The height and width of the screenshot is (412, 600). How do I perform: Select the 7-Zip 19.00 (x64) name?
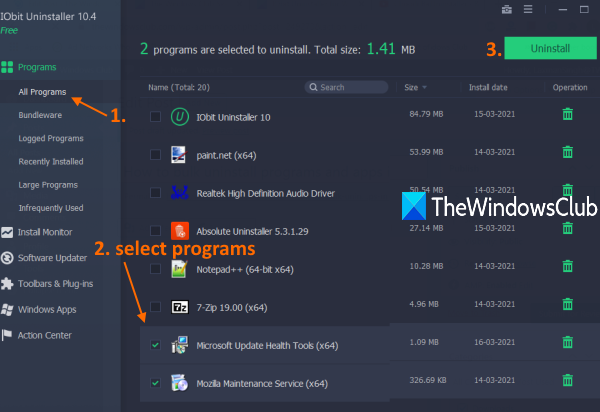[x=232, y=308]
